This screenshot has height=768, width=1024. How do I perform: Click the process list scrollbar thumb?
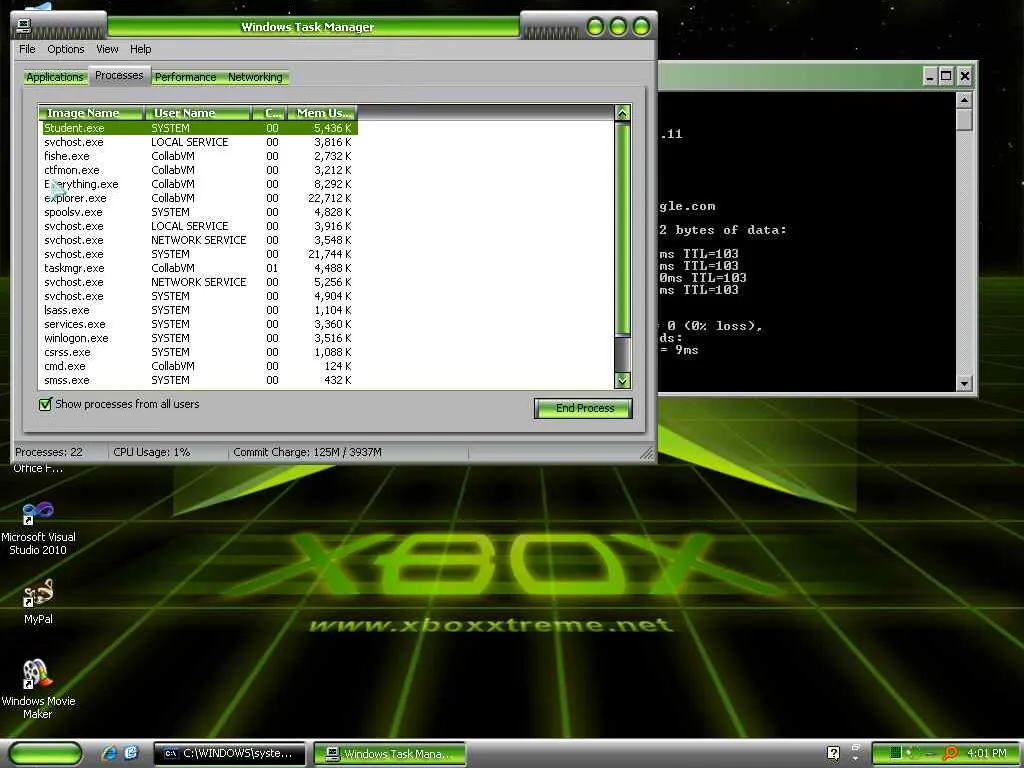pos(622,229)
